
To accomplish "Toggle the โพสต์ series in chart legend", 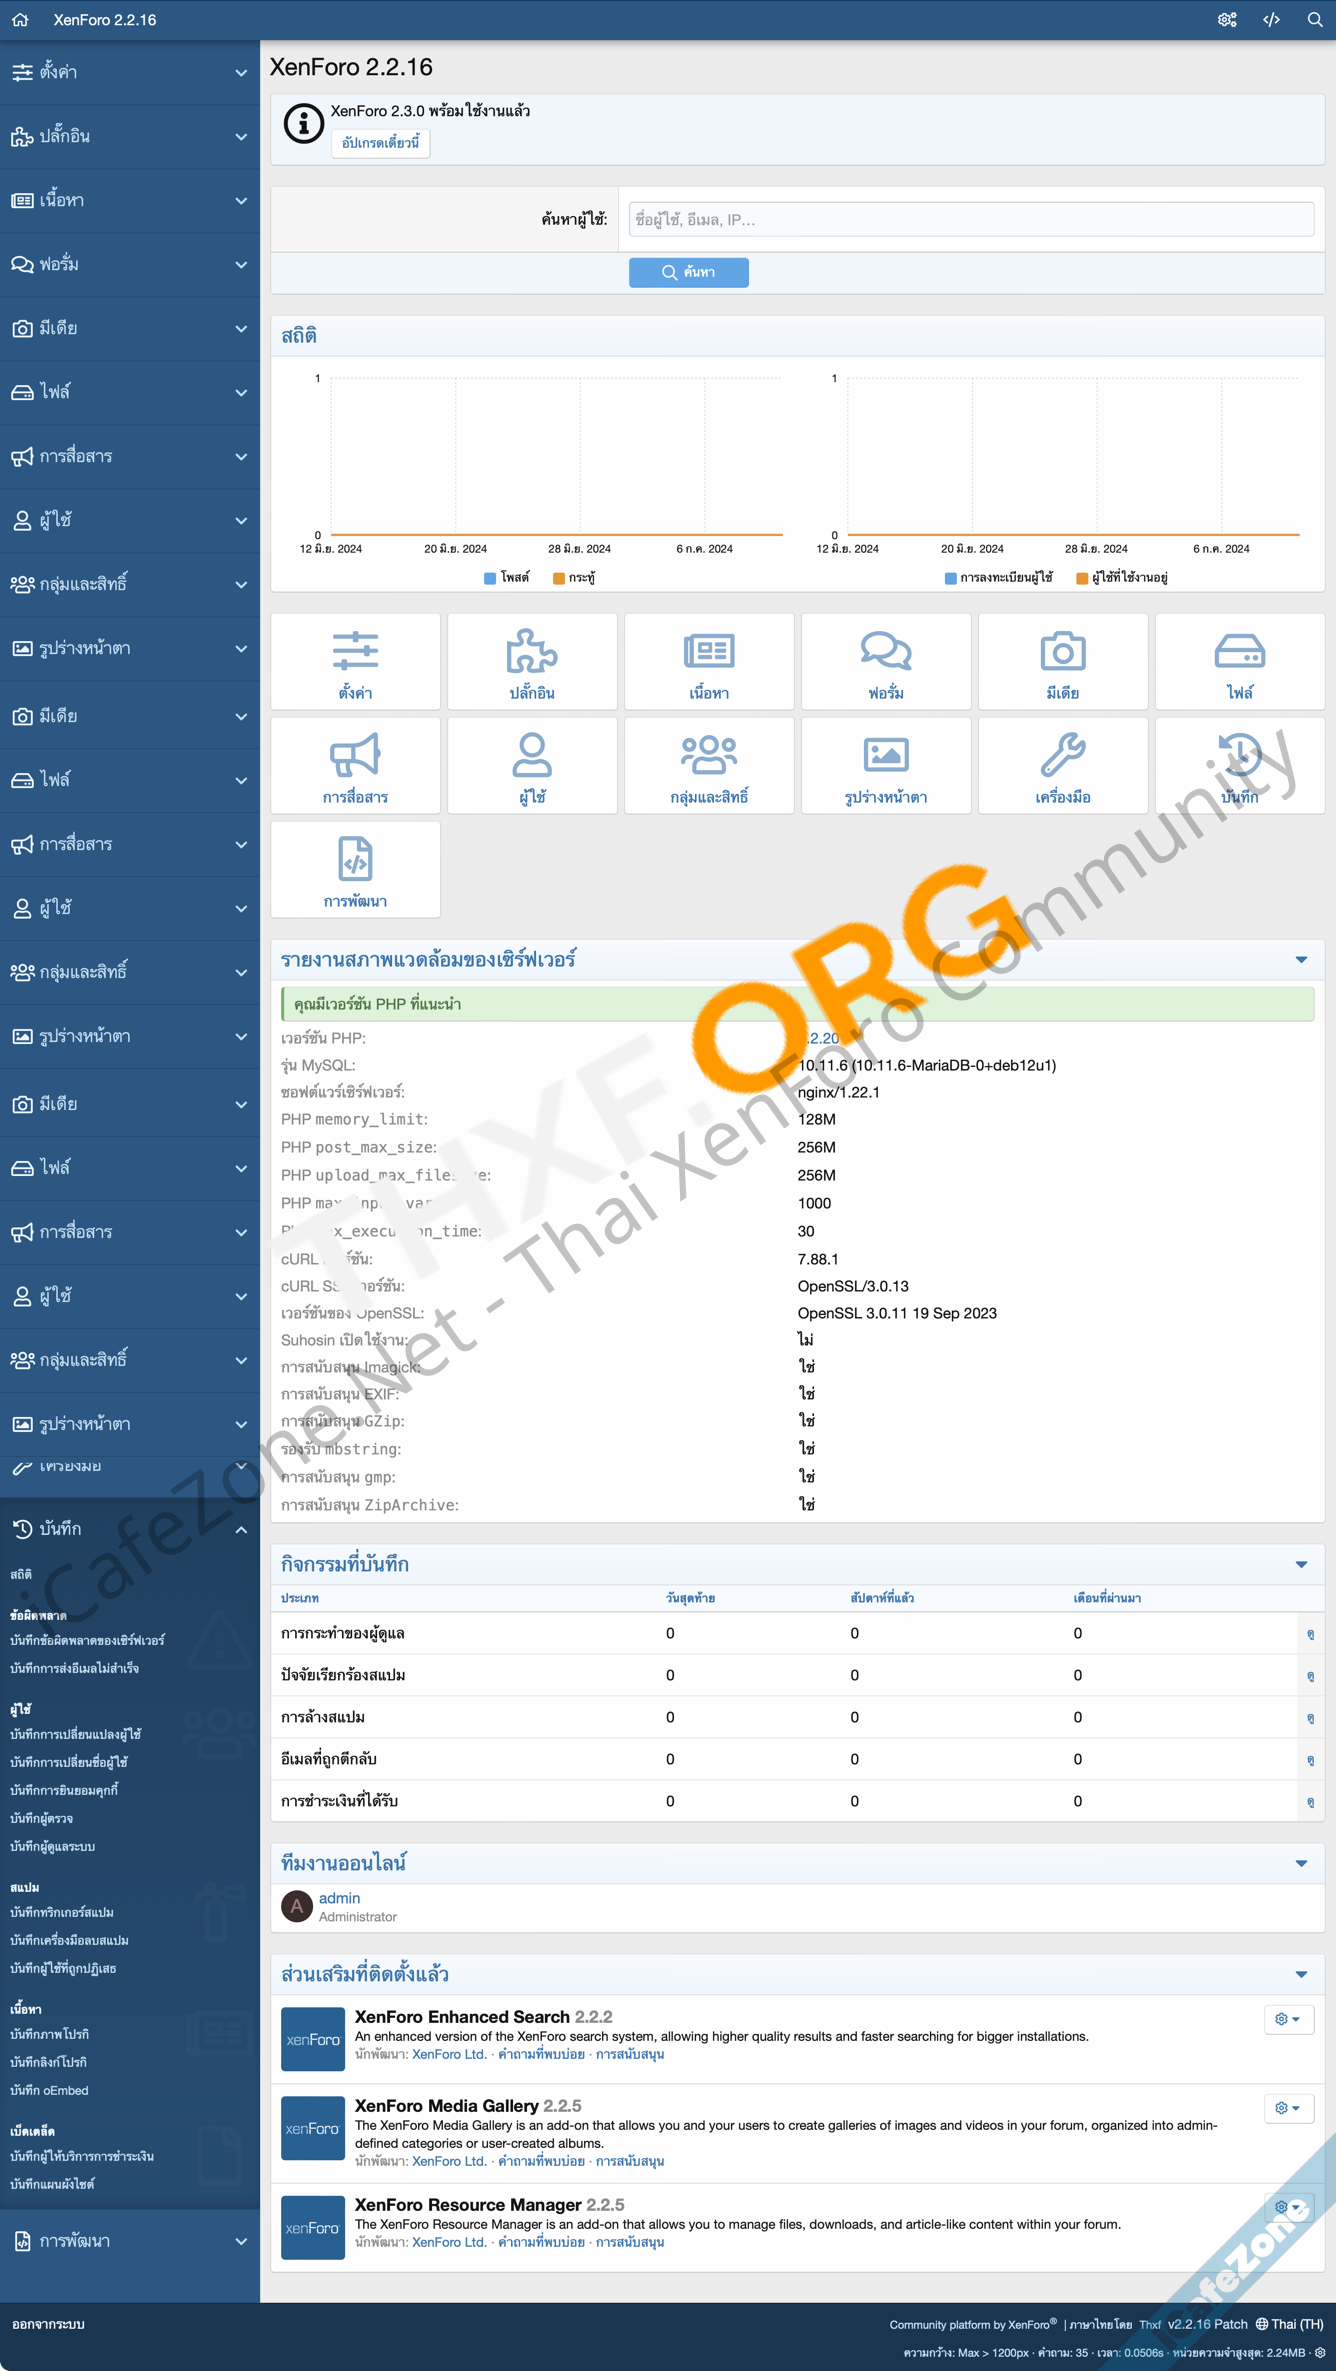I will click(x=507, y=578).
